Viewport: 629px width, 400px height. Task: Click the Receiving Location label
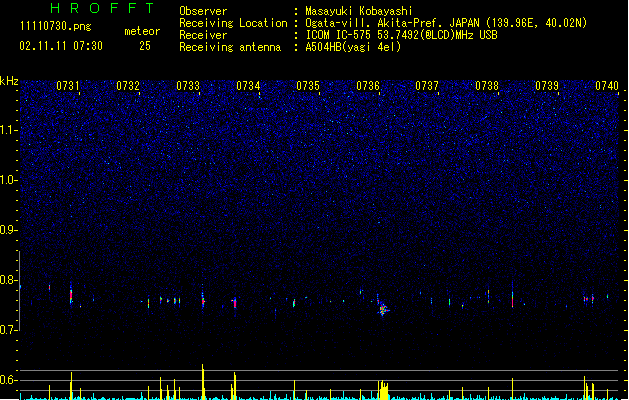tap(233, 23)
